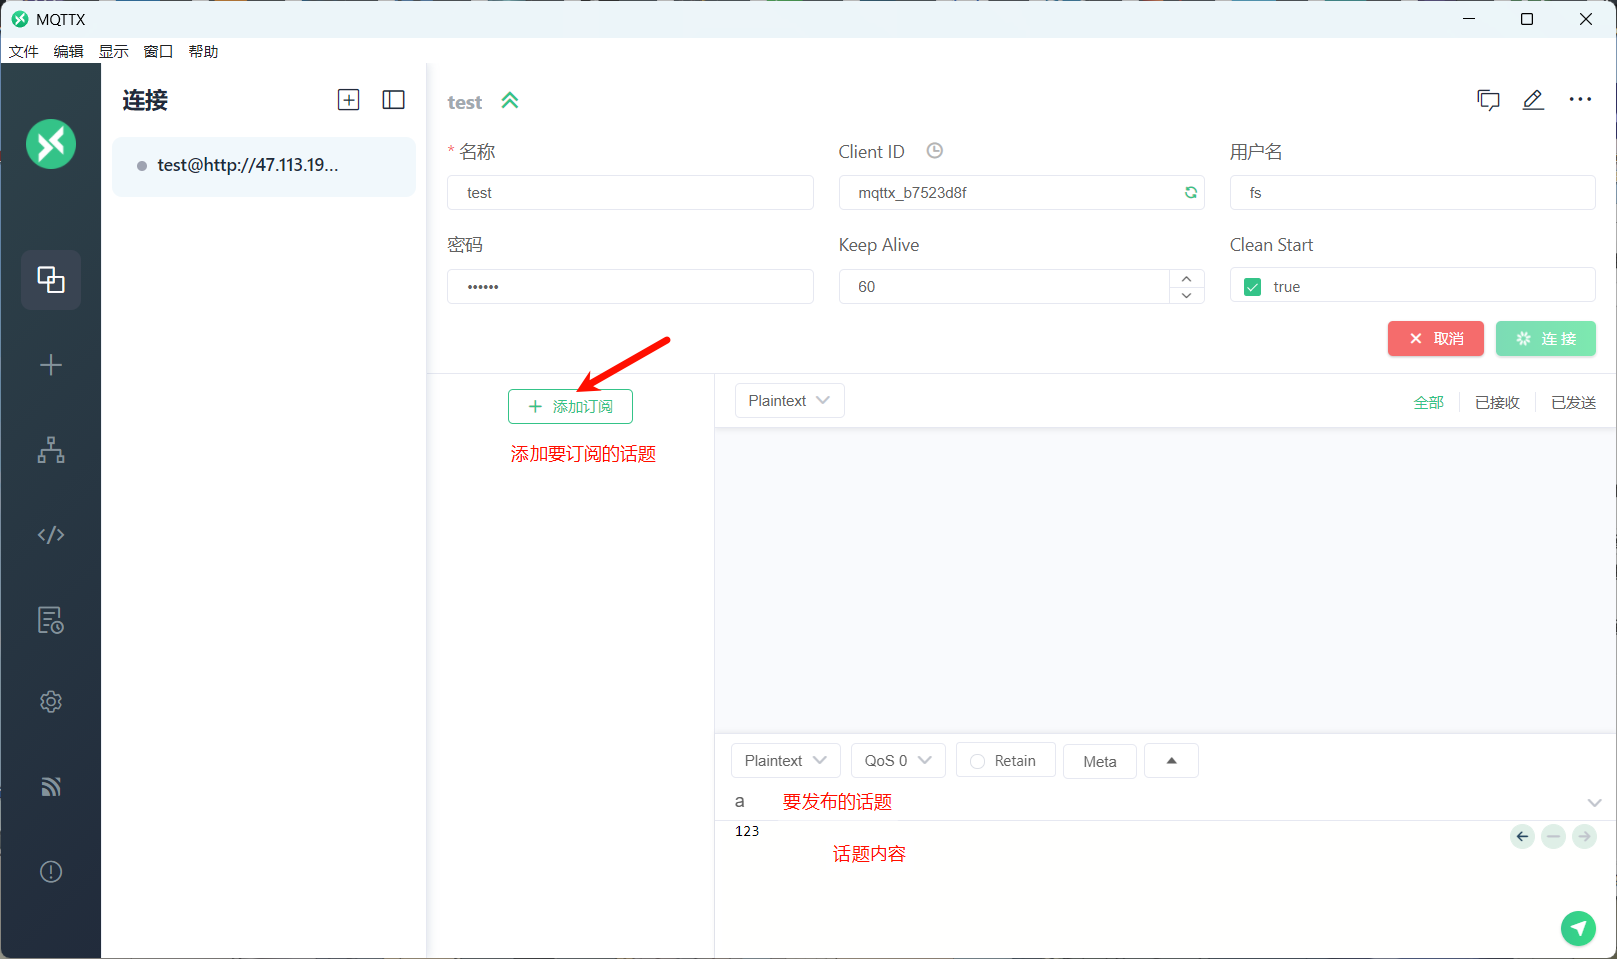Enable the Retain radio option

[978, 761]
